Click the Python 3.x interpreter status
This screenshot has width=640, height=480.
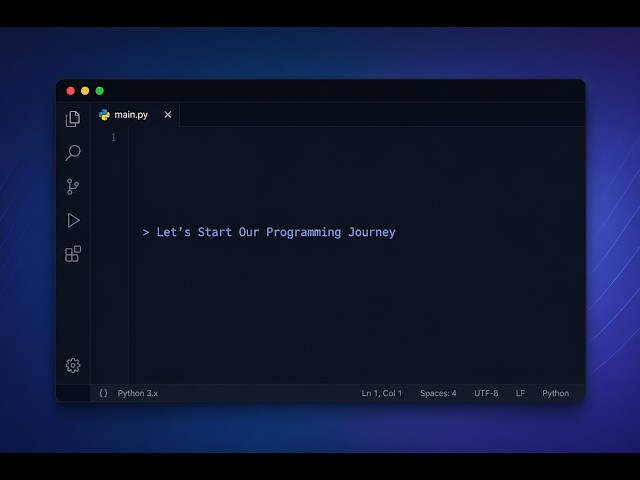click(138, 393)
